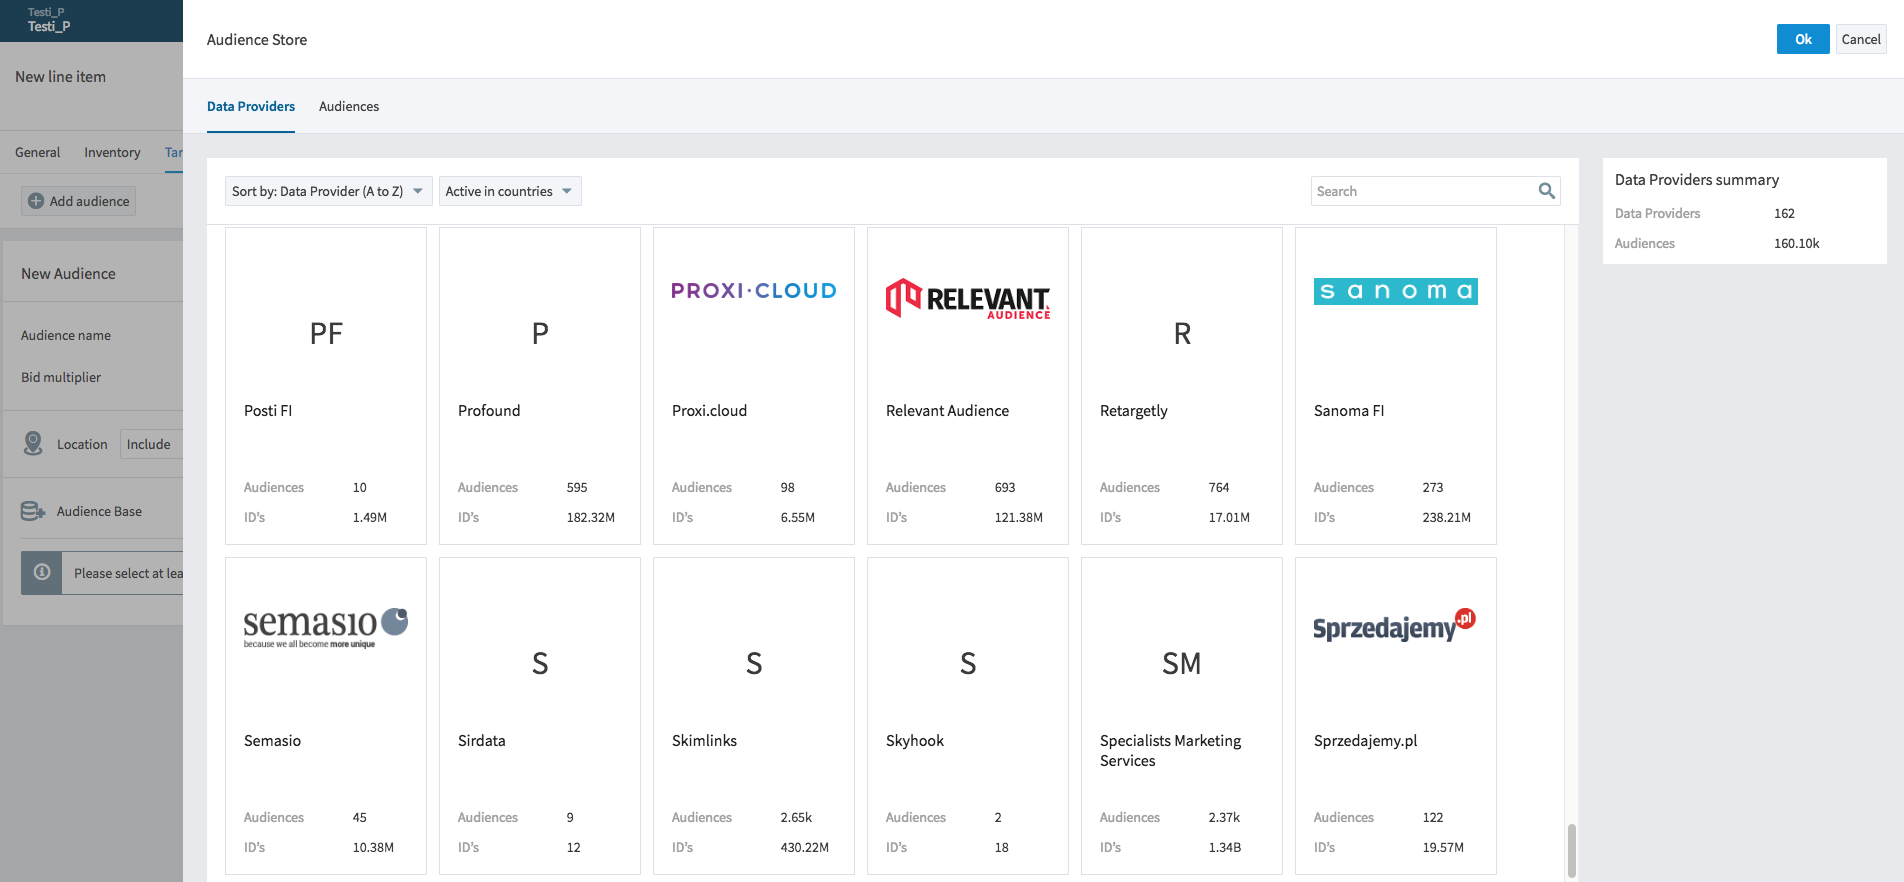Open the Inventory tab in line item
Image resolution: width=1904 pixels, height=882 pixels.
(x=112, y=152)
